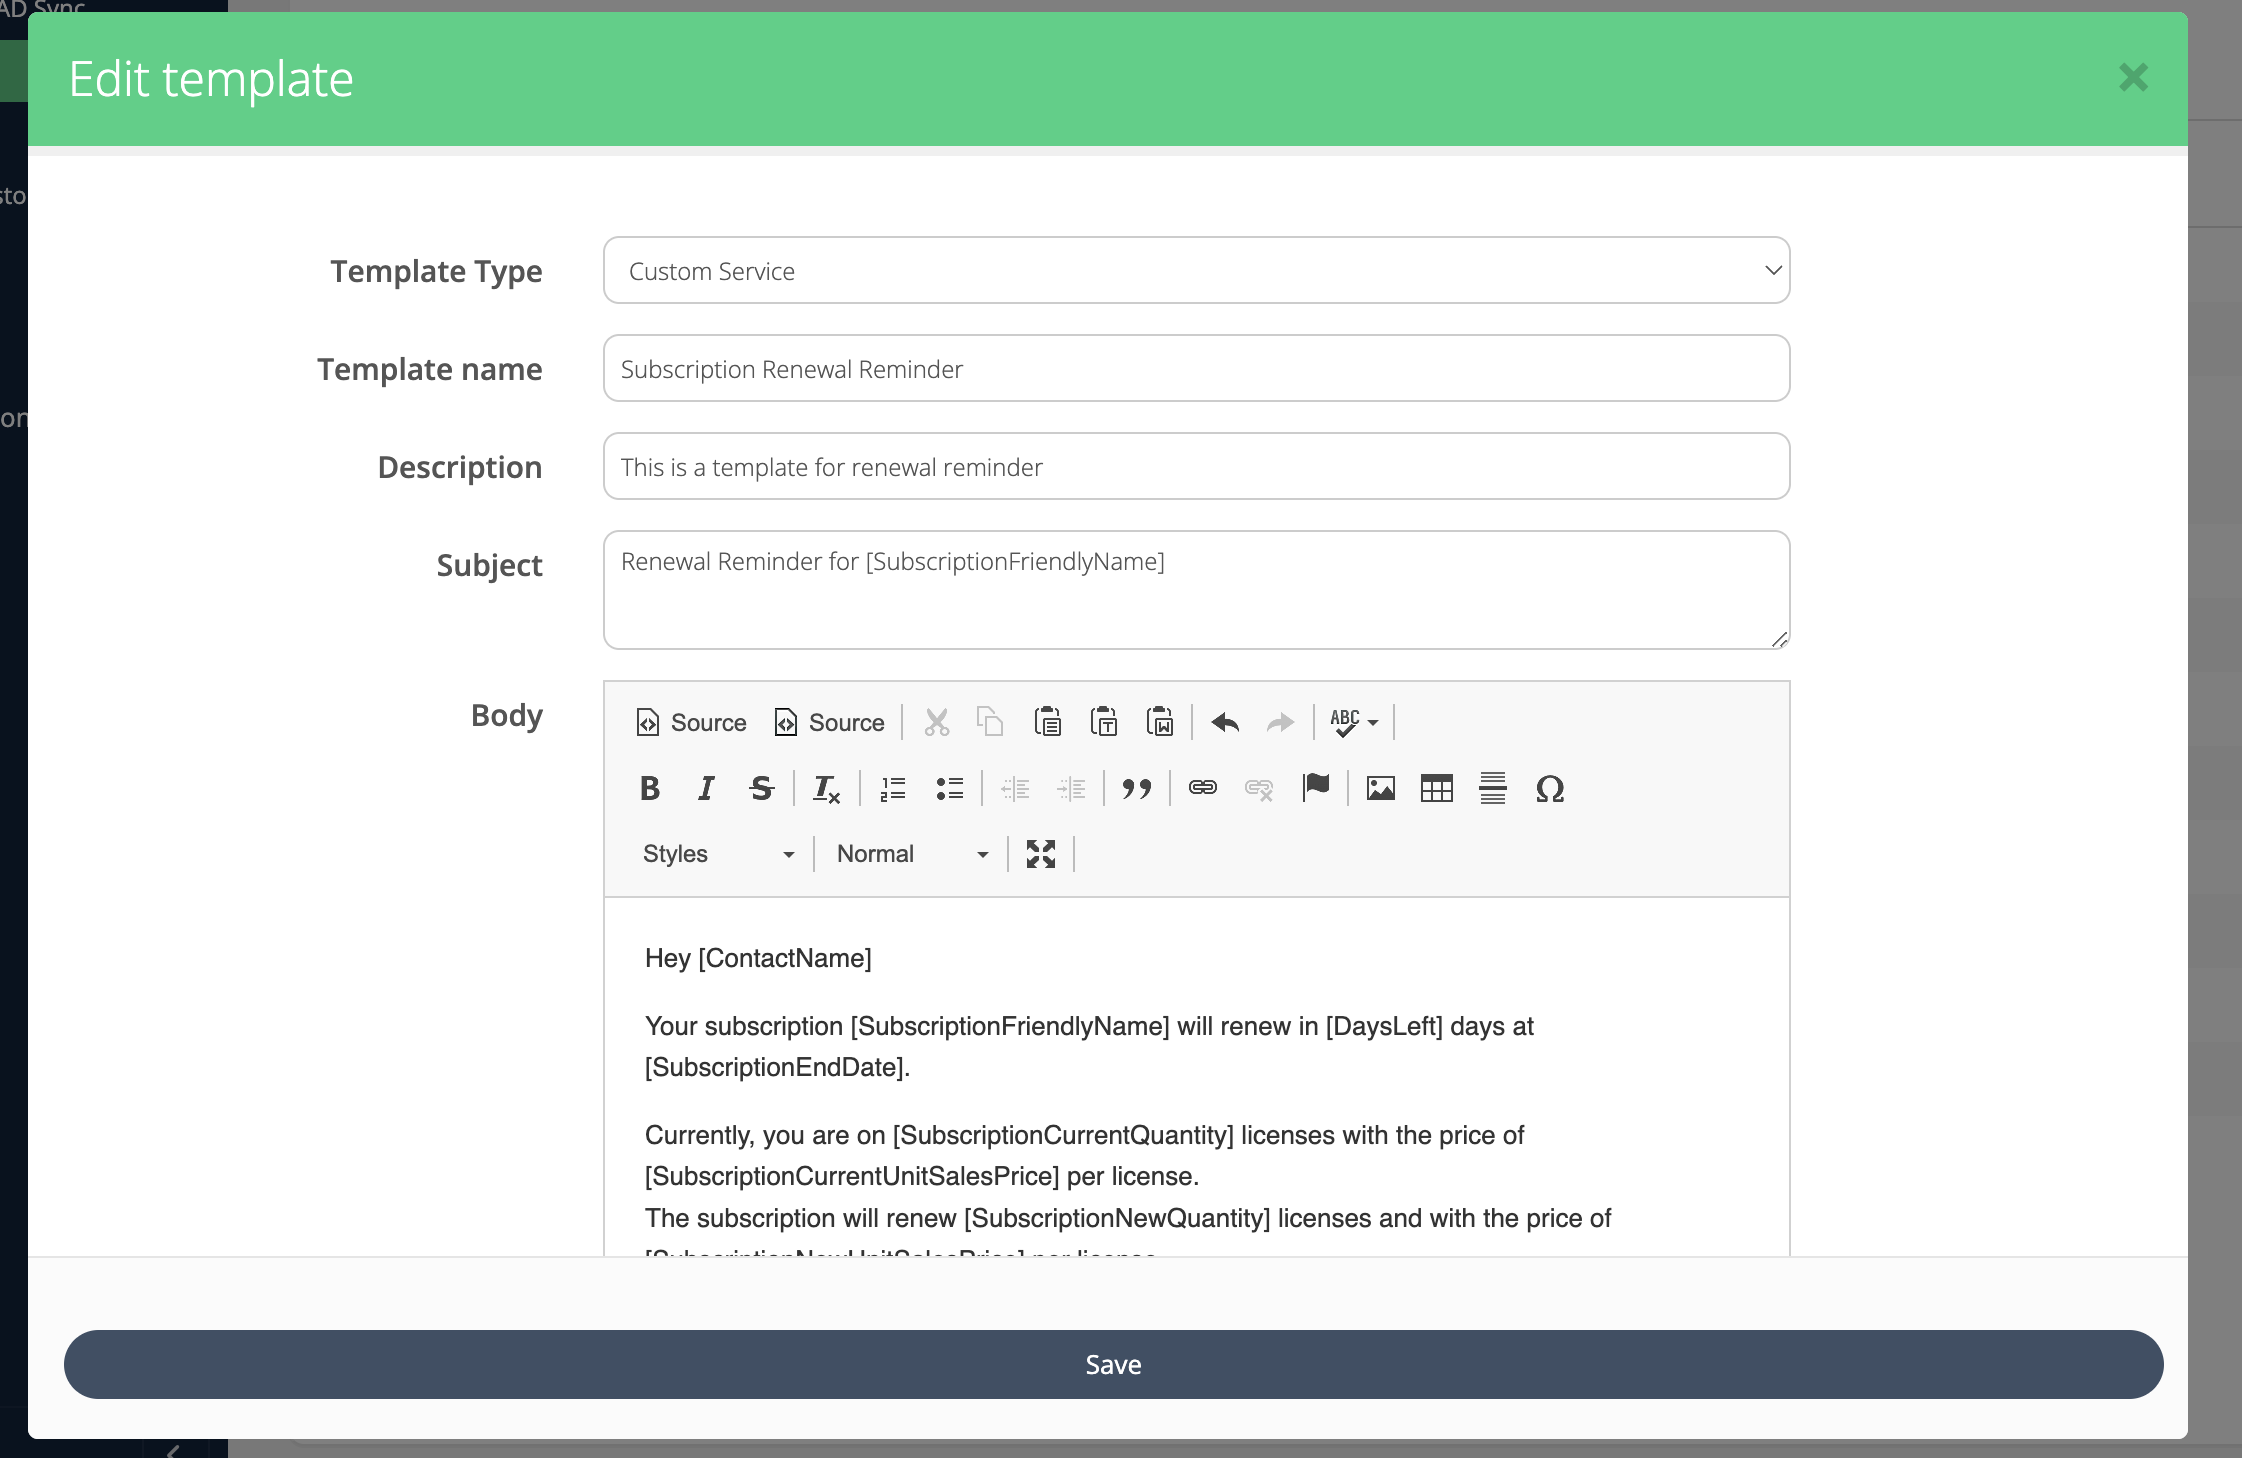This screenshot has width=2242, height=1458.
Task: Apply italic formatting
Action: [706, 789]
